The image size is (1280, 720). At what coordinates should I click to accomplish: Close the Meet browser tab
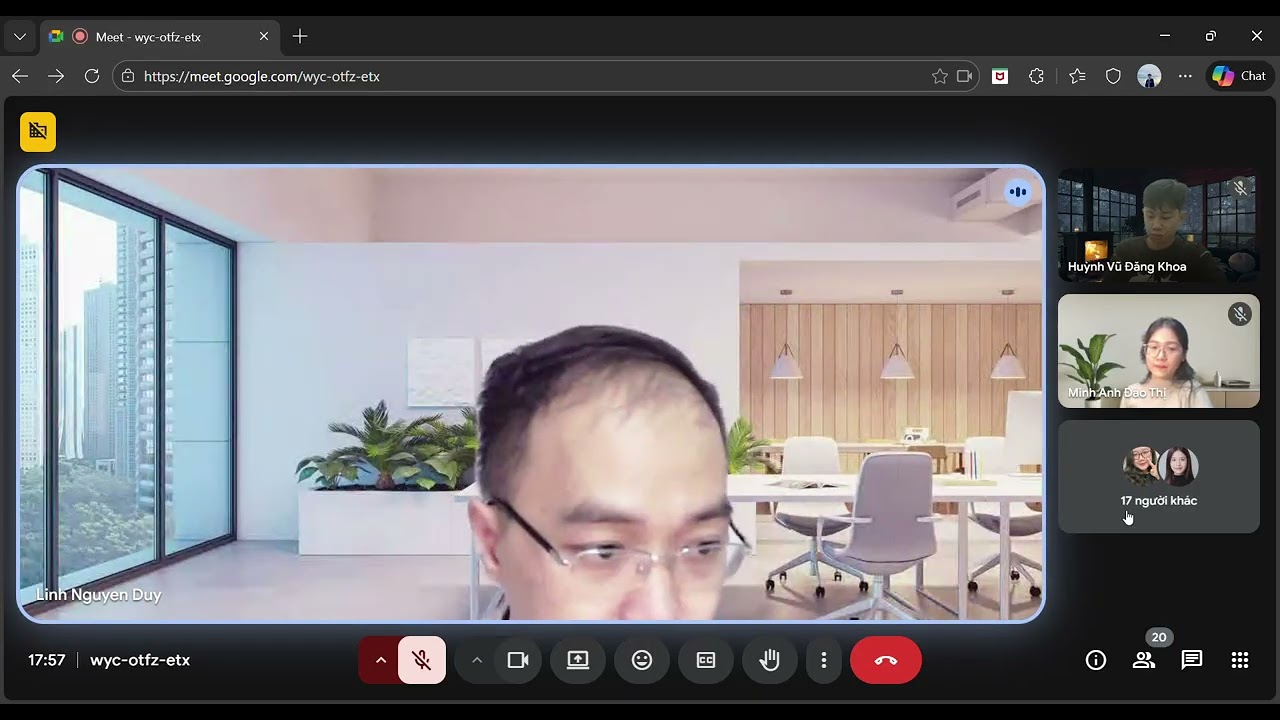click(x=264, y=36)
